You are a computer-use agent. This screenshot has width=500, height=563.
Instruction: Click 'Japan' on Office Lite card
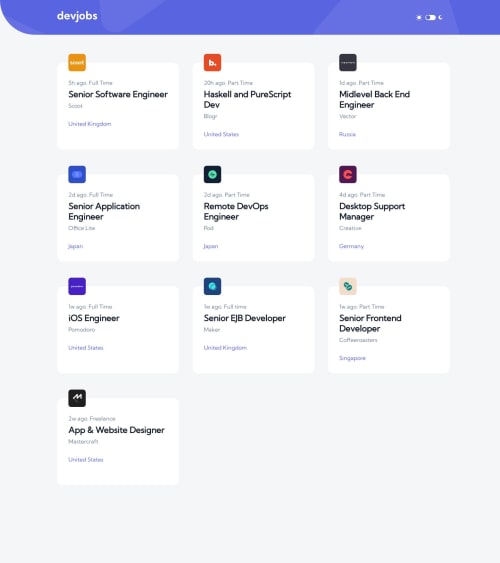pyautogui.click(x=75, y=246)
